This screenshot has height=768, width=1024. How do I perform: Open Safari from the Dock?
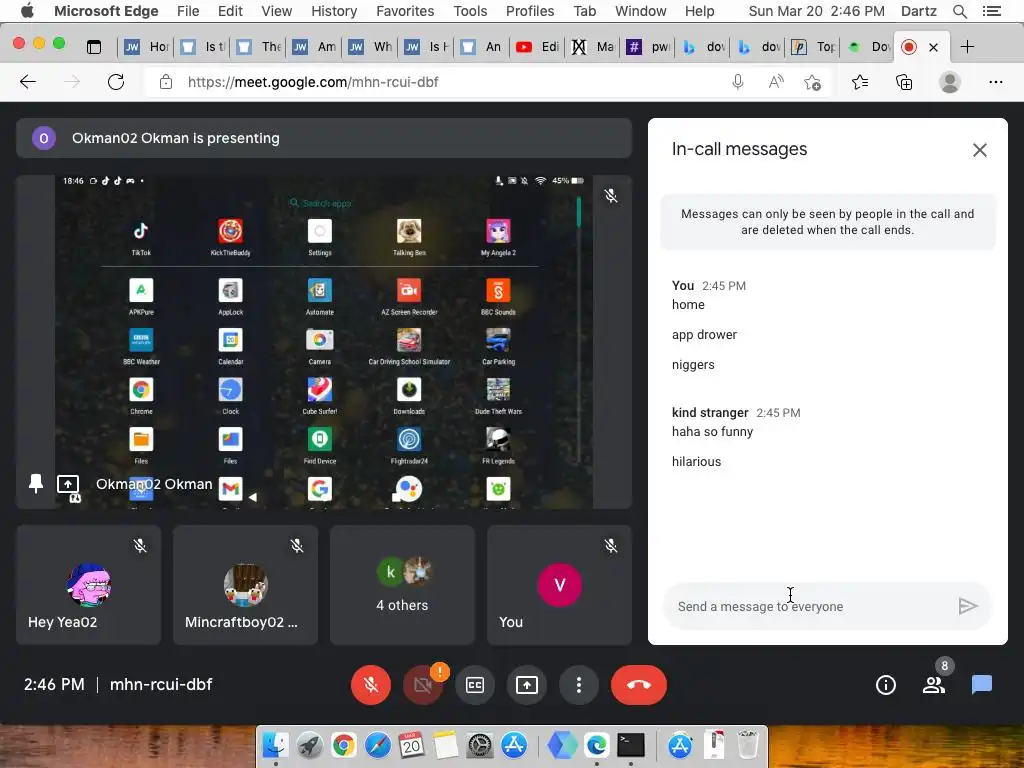(x=377, y=744)
